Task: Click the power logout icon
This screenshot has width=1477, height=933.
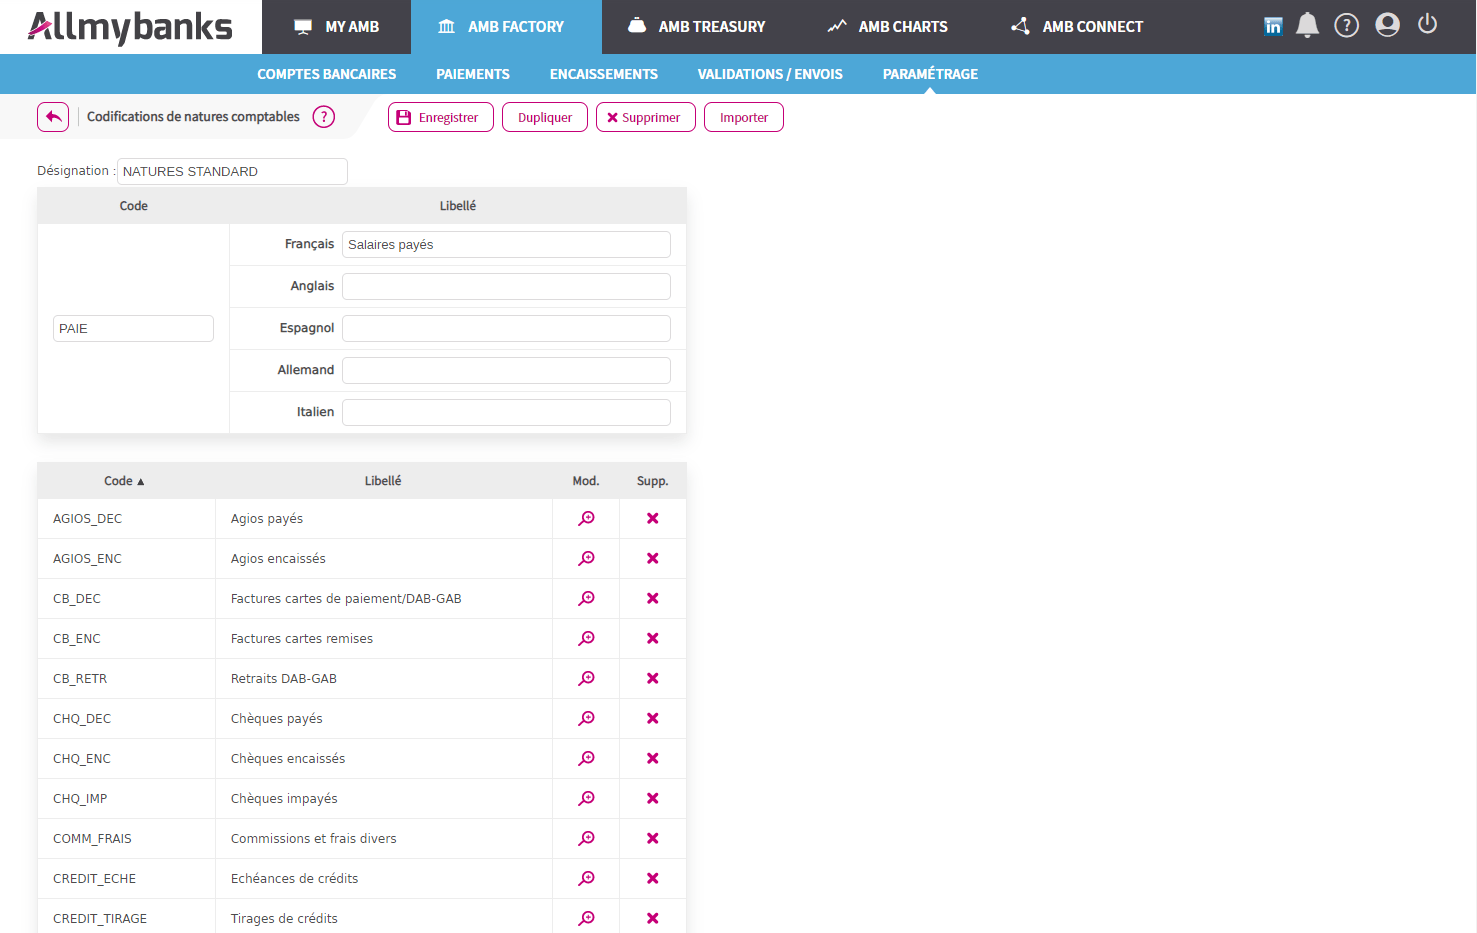Action: (x=1427, y=24)
